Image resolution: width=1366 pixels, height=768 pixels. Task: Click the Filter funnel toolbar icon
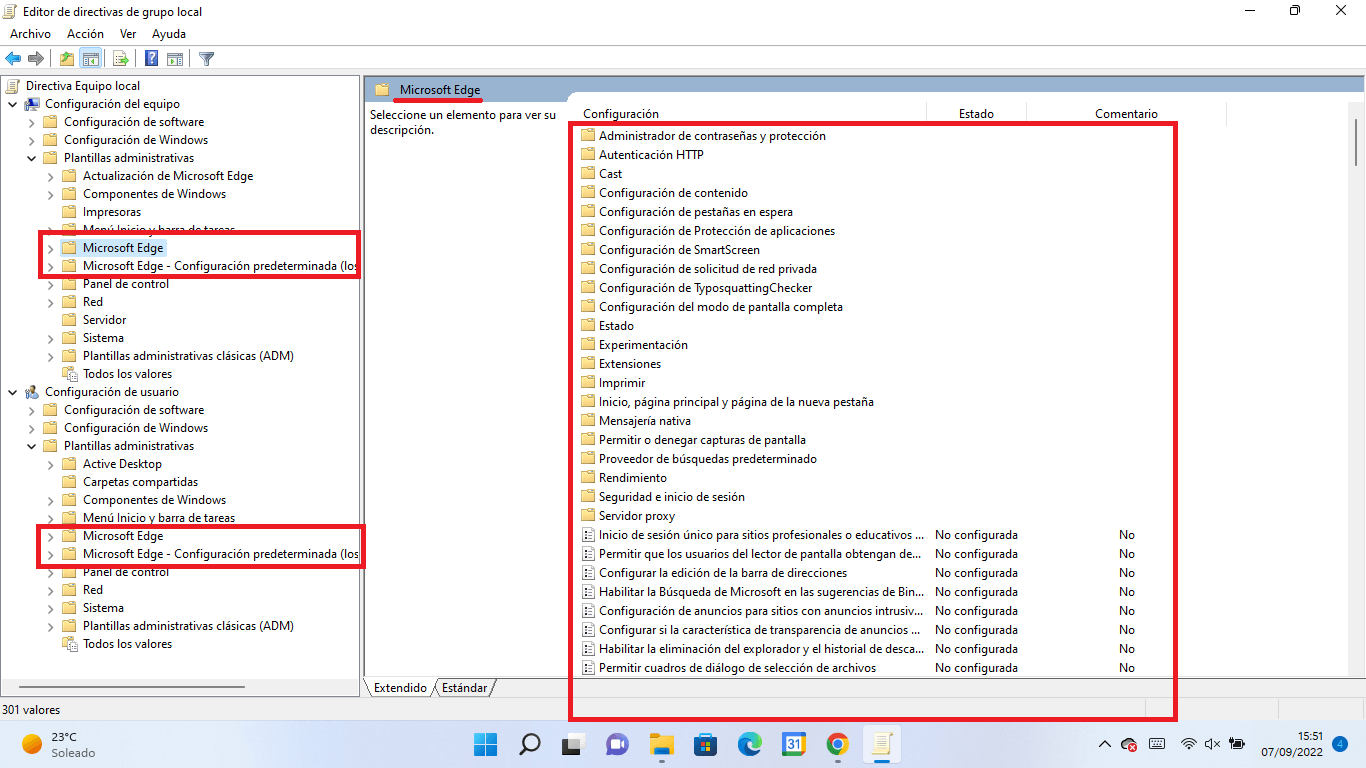pyautogui.click(x=206, y=59)
